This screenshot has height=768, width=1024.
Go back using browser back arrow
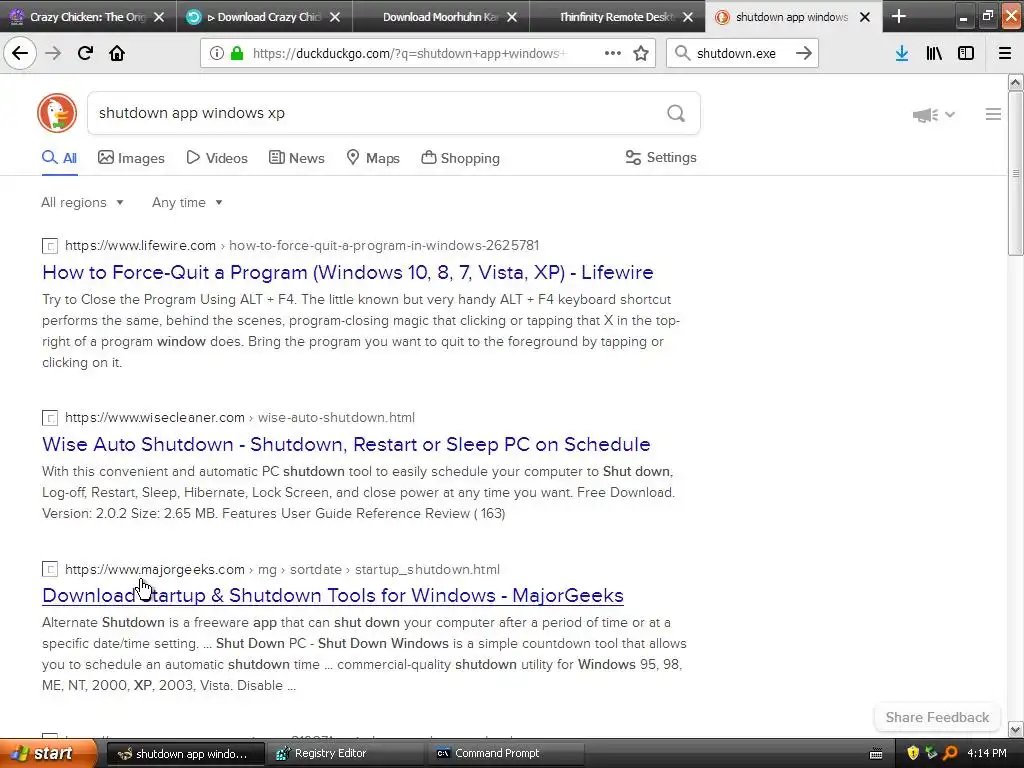[20, 53]
